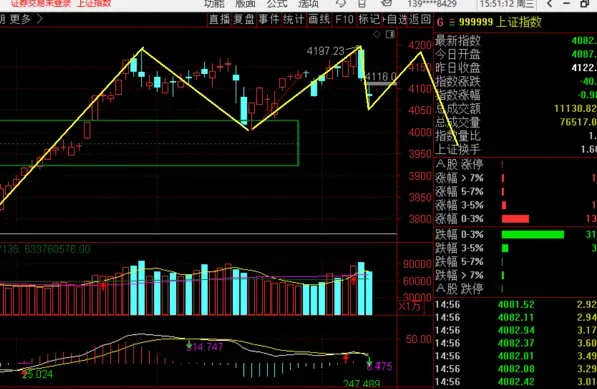Open the 统计 toolbar button

[x=294, y=19]
